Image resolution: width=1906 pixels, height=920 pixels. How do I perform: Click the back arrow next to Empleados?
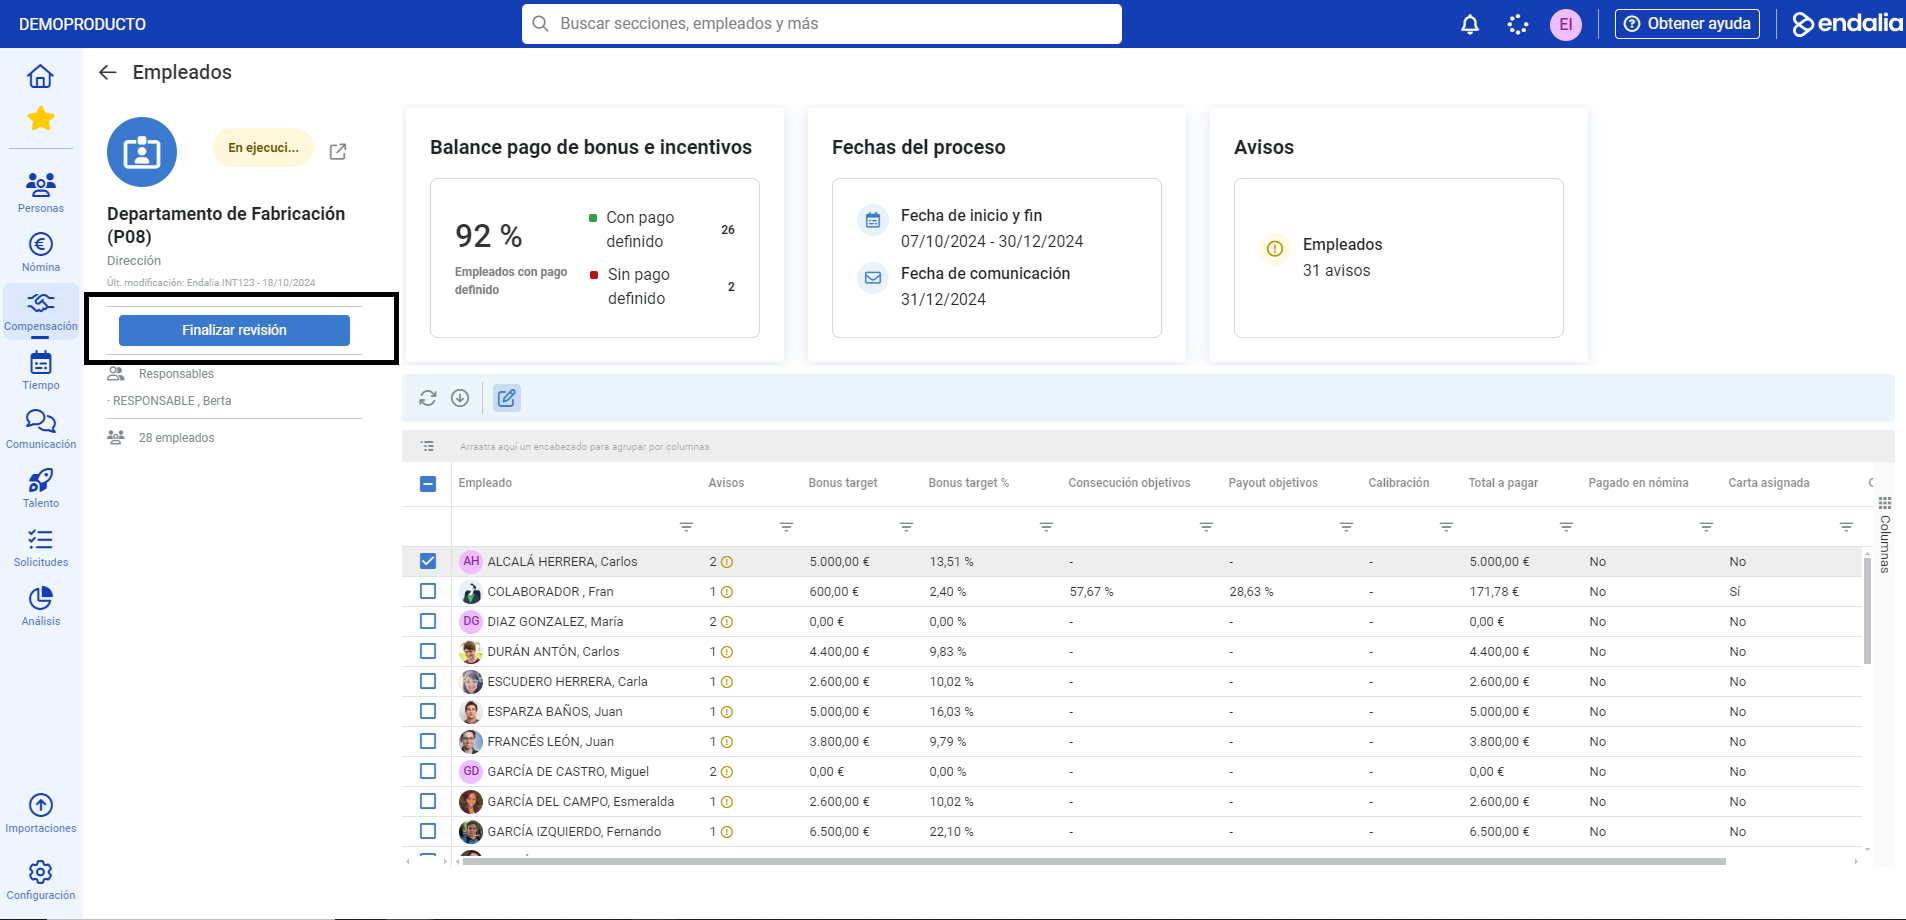coord(108,72)
